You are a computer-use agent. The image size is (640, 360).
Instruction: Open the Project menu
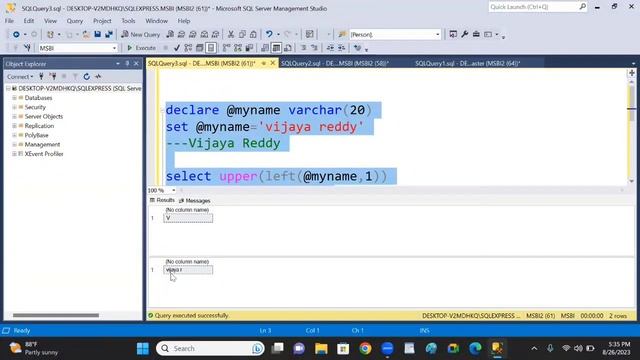[102, 21]
